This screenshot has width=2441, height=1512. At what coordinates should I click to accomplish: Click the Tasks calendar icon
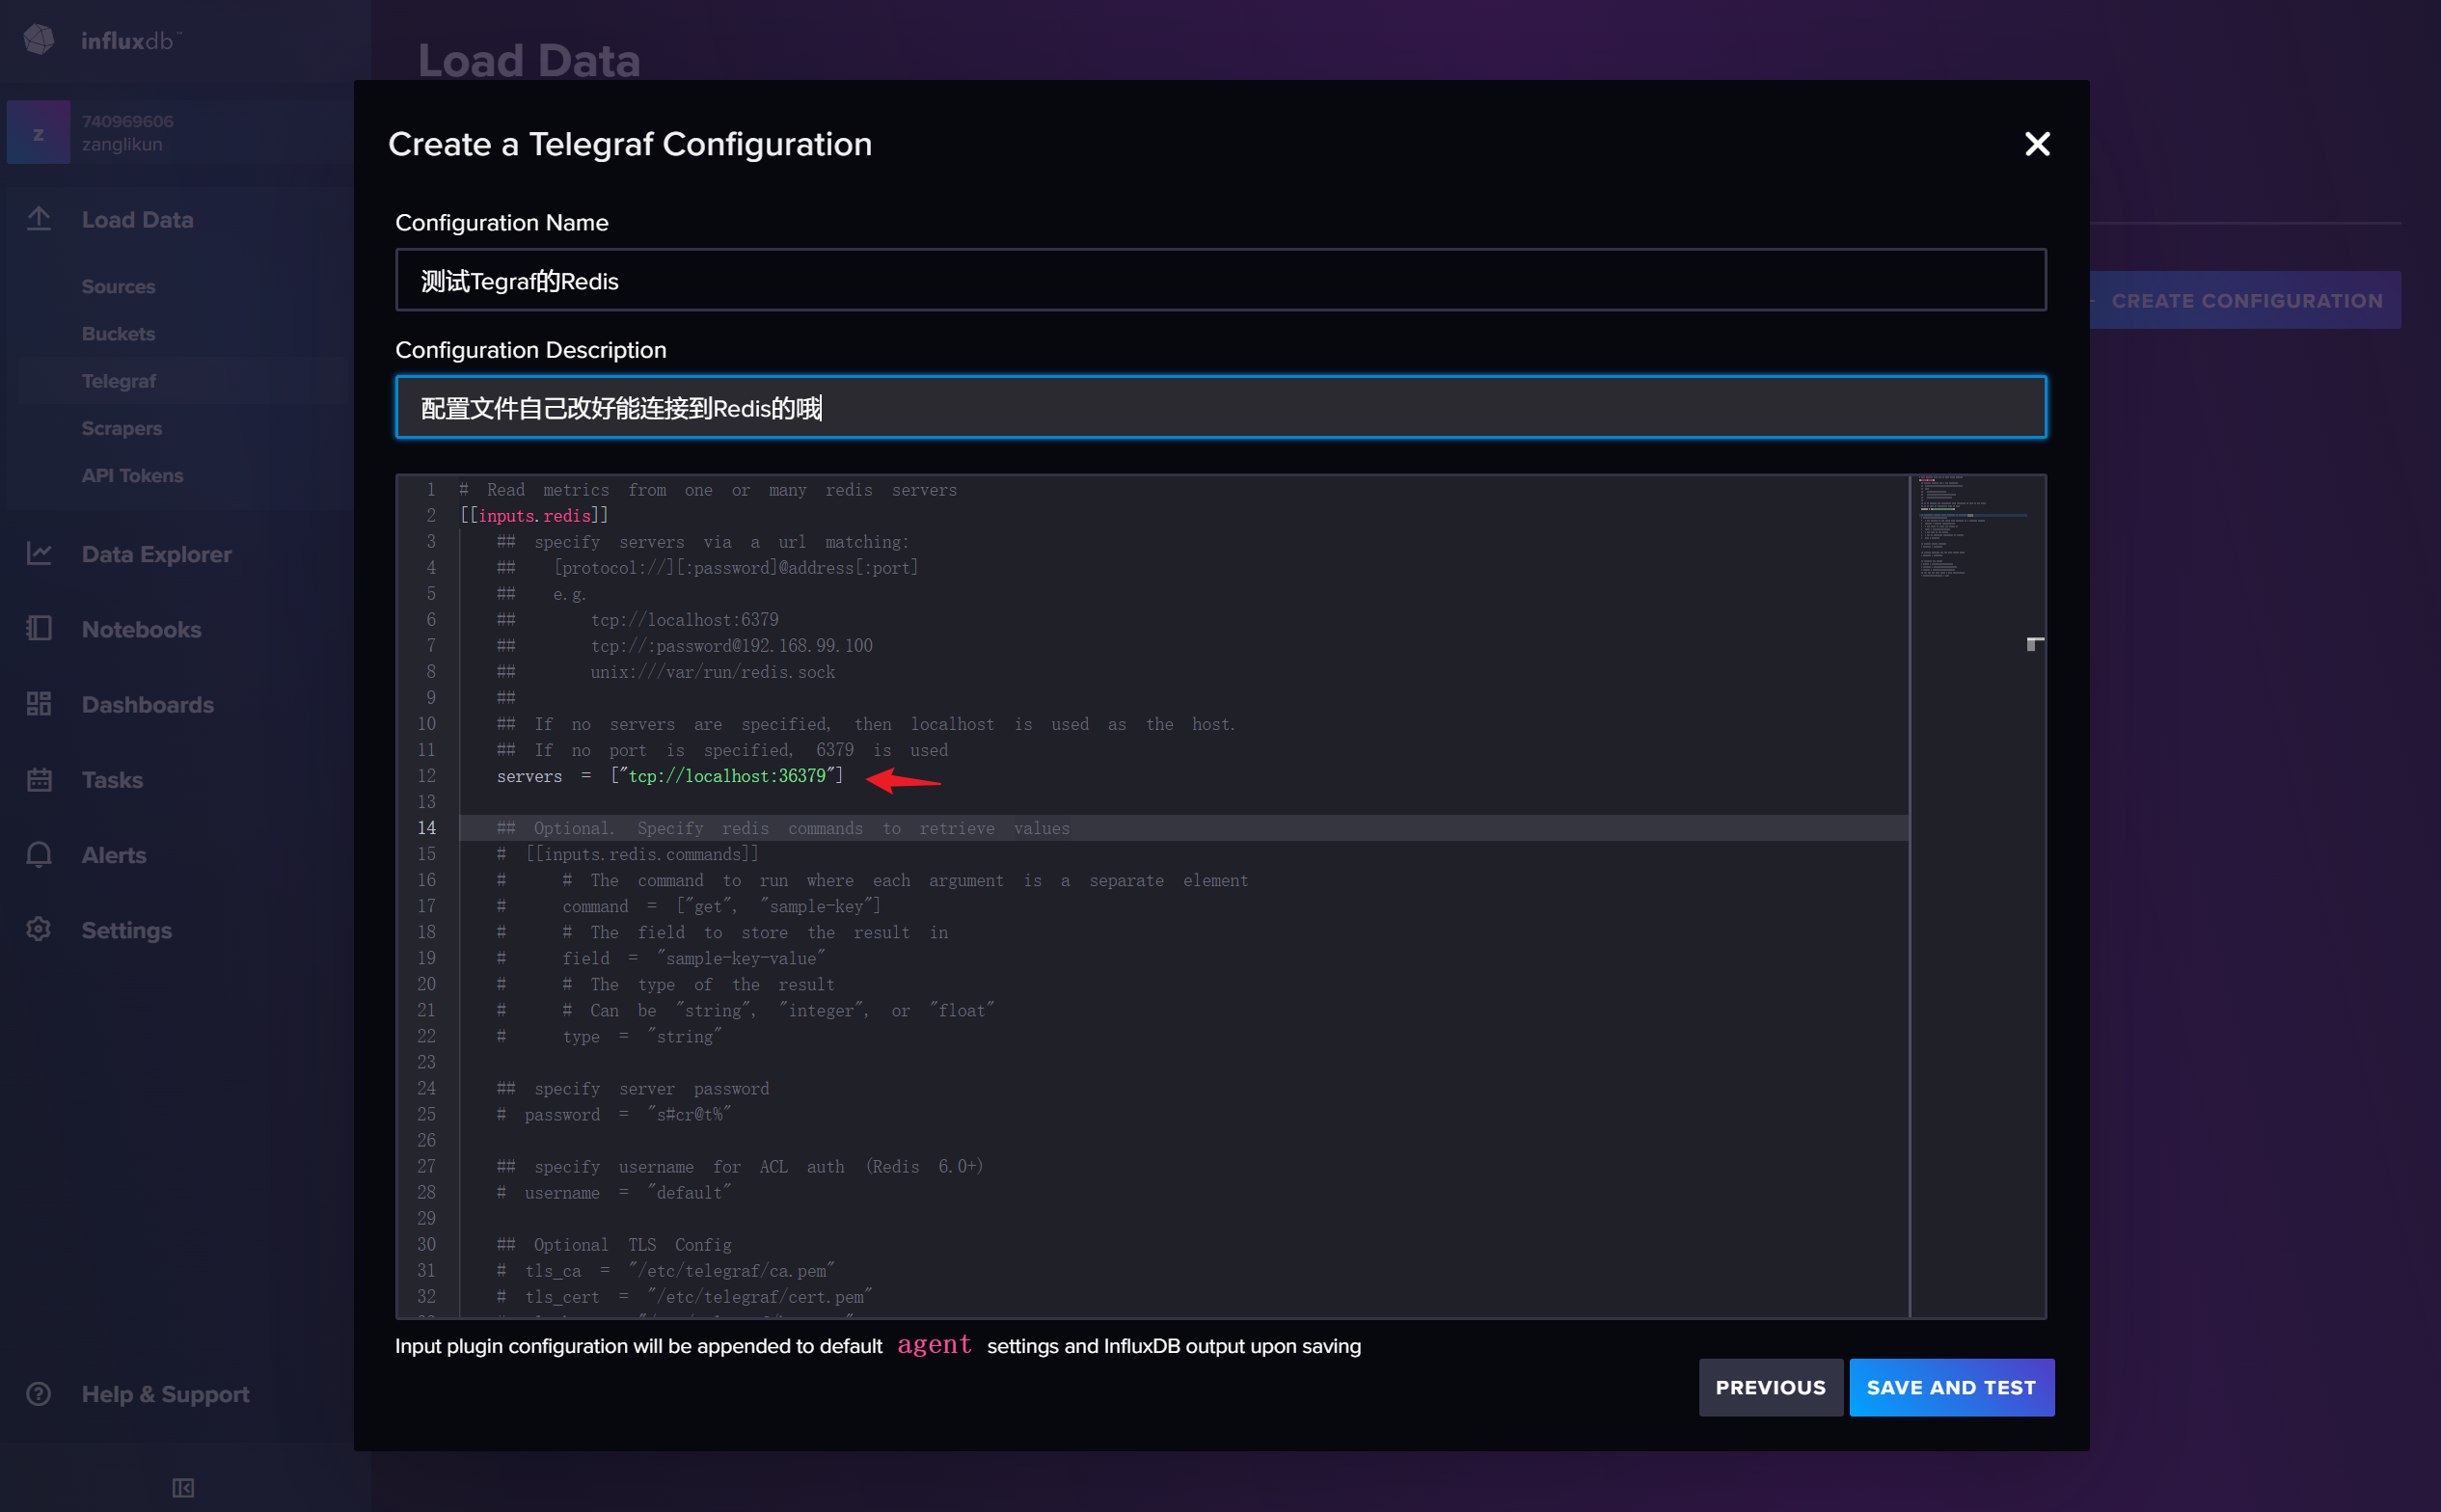38,779
